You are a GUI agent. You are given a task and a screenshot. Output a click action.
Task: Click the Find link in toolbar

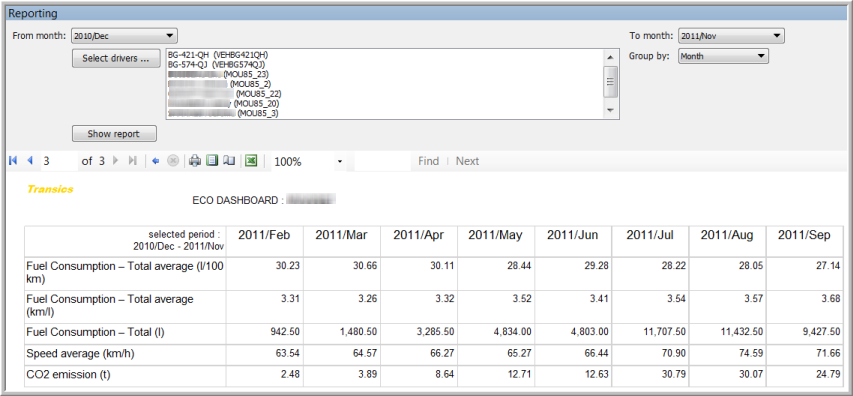[x=429, y=161]
